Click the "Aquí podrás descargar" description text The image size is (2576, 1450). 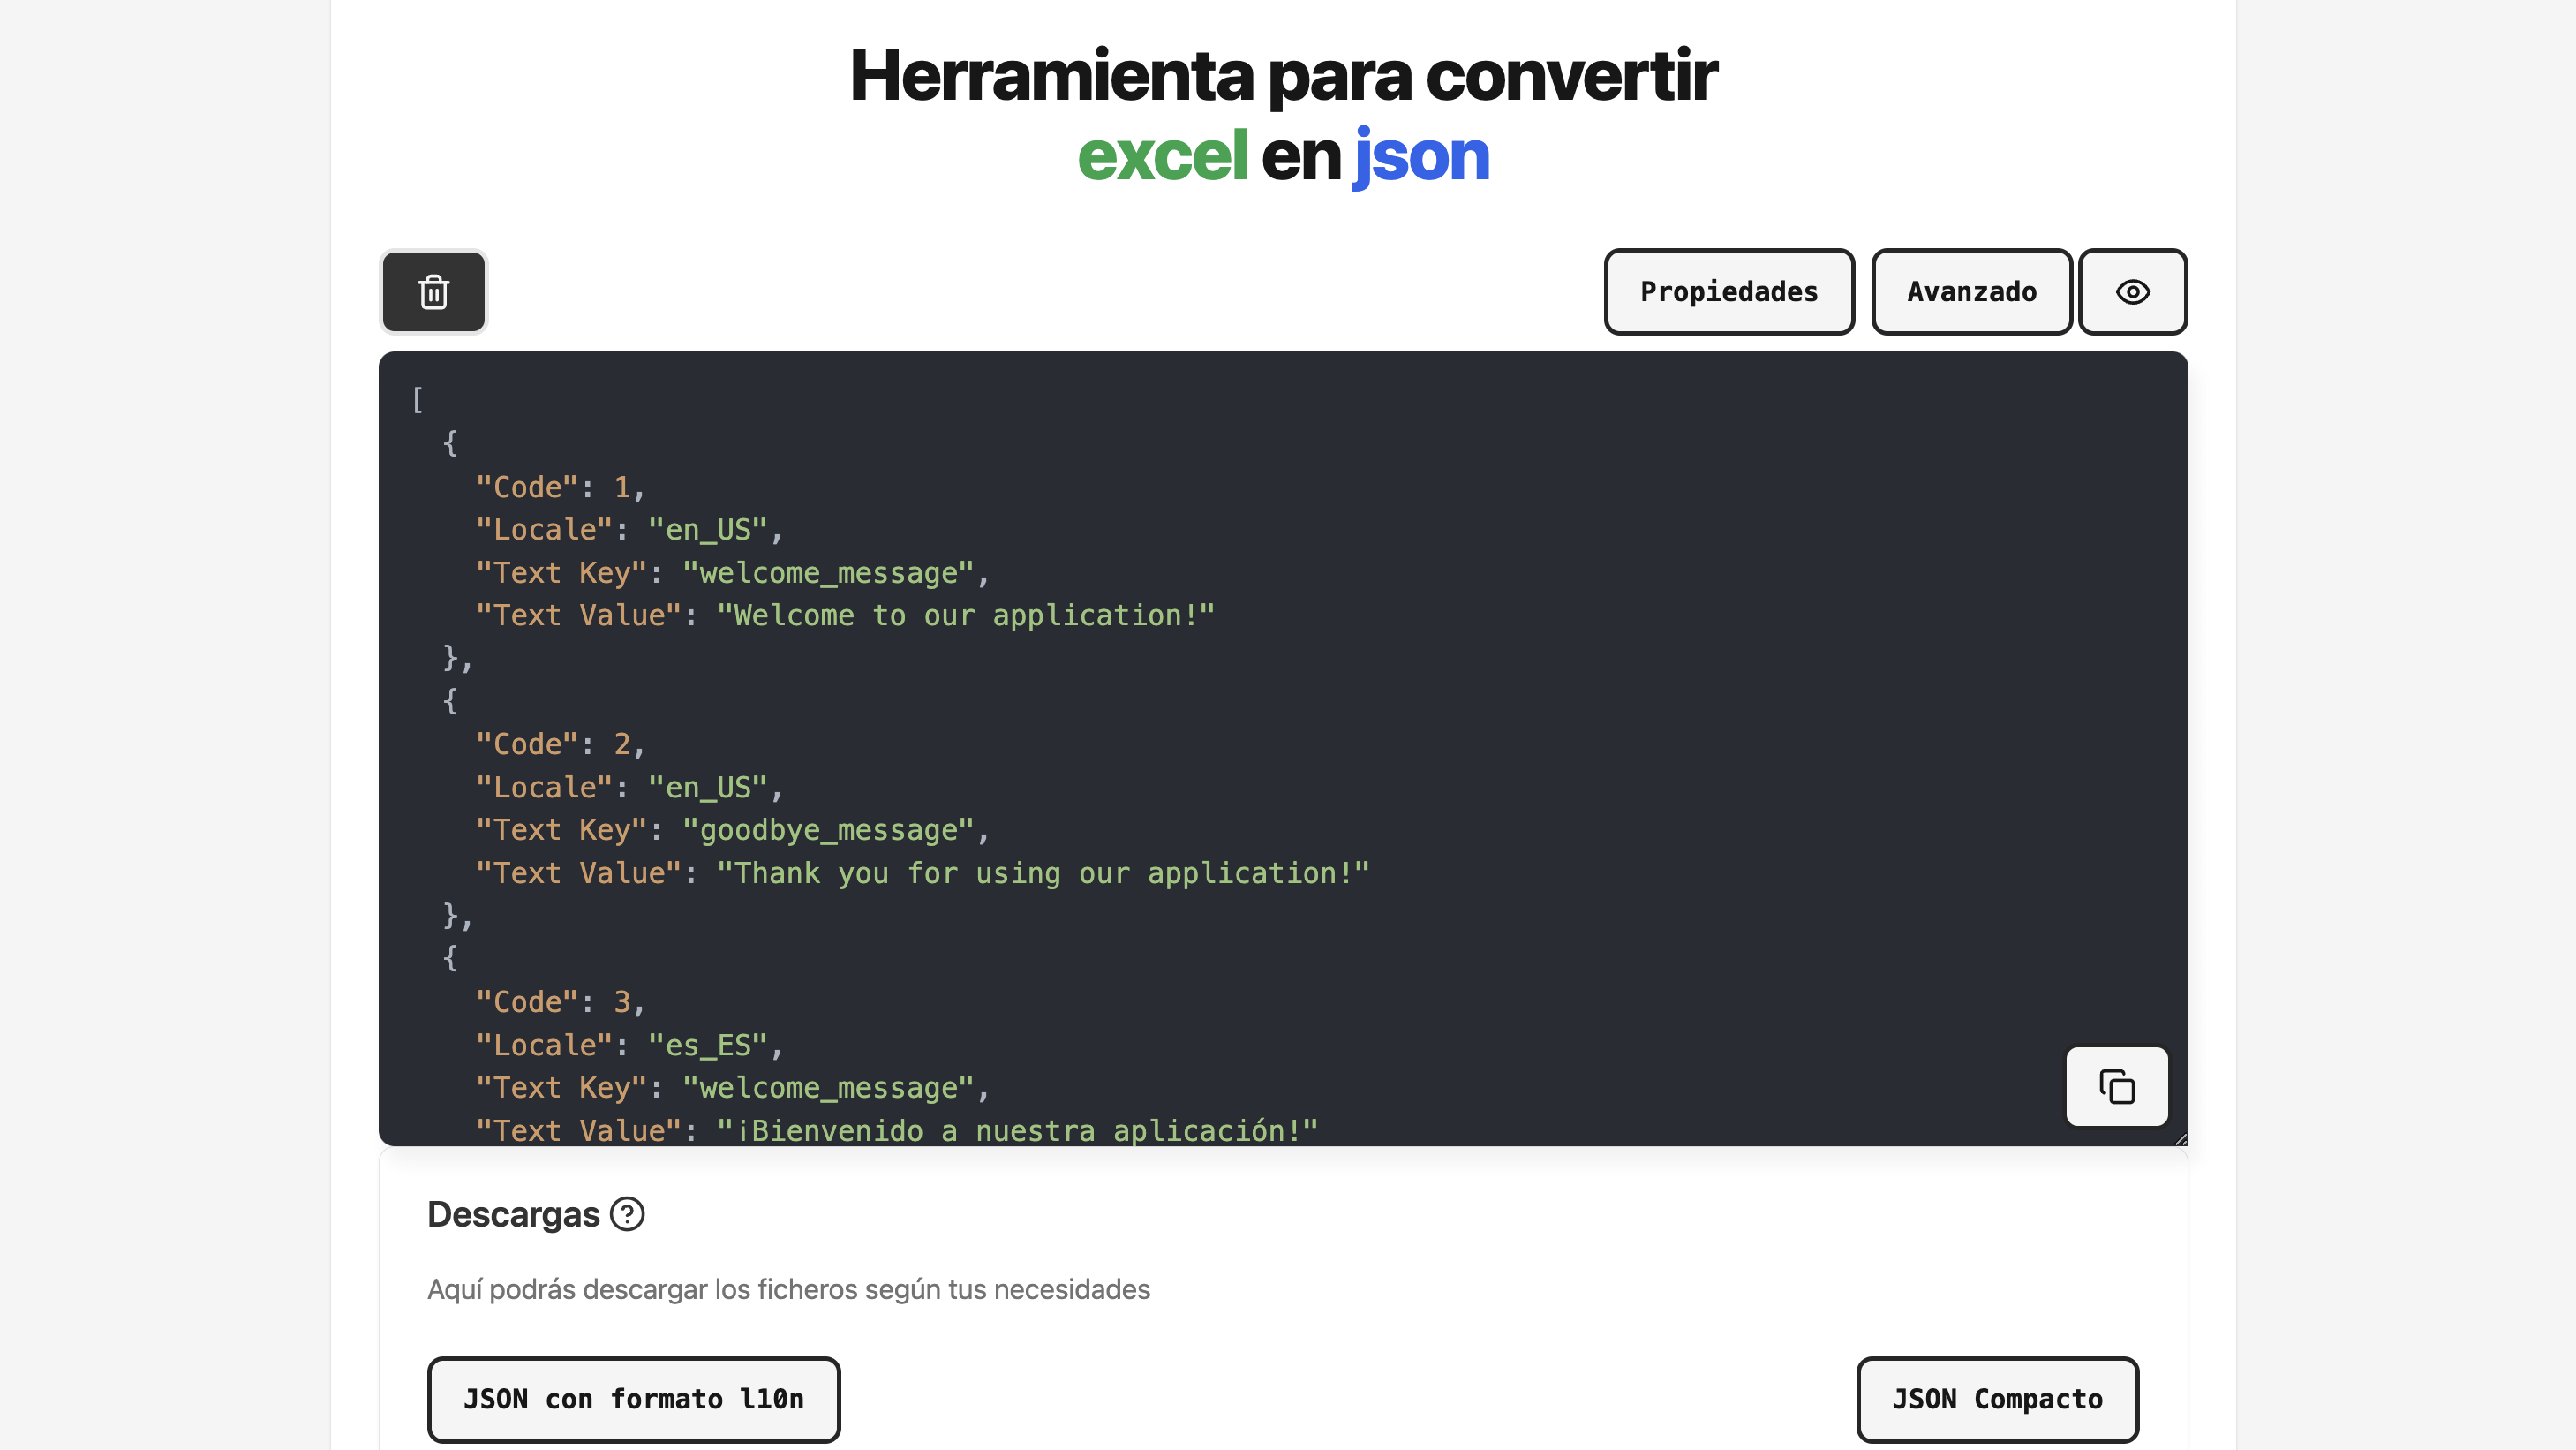pyautogui.click(x=788, y=1289)
